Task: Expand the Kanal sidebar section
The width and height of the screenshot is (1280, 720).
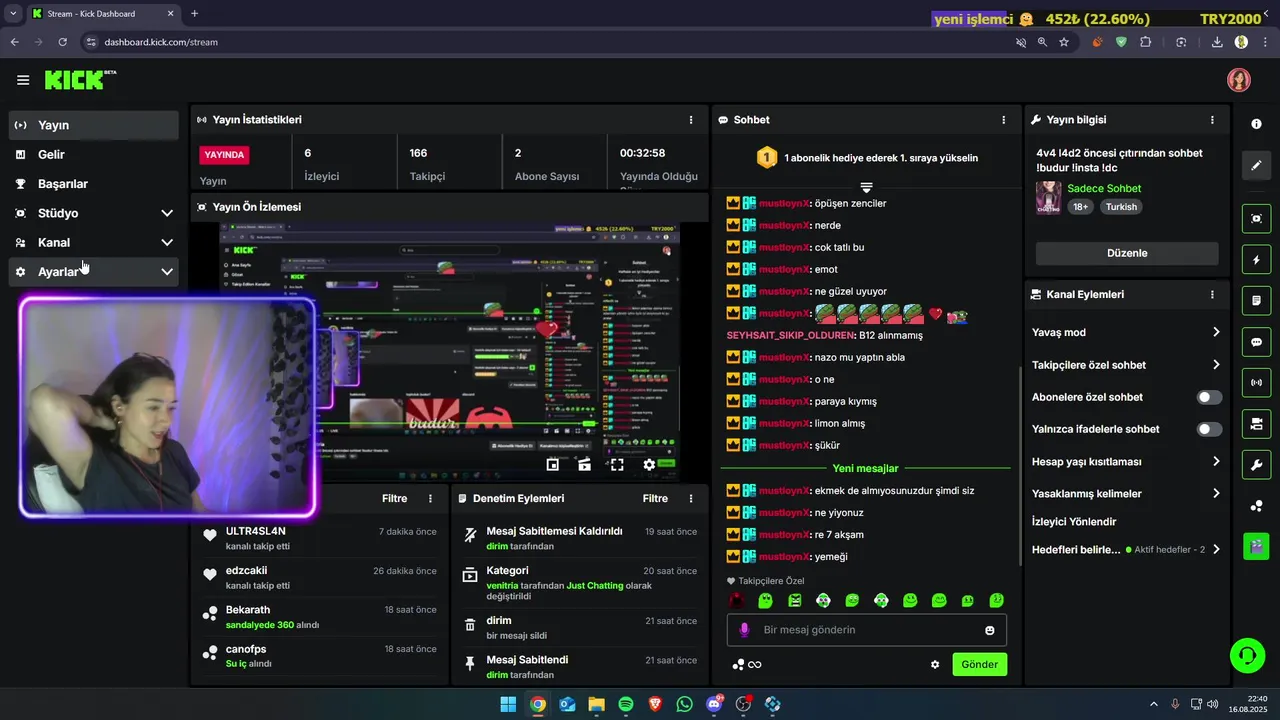Action: [x=94, y=242]
